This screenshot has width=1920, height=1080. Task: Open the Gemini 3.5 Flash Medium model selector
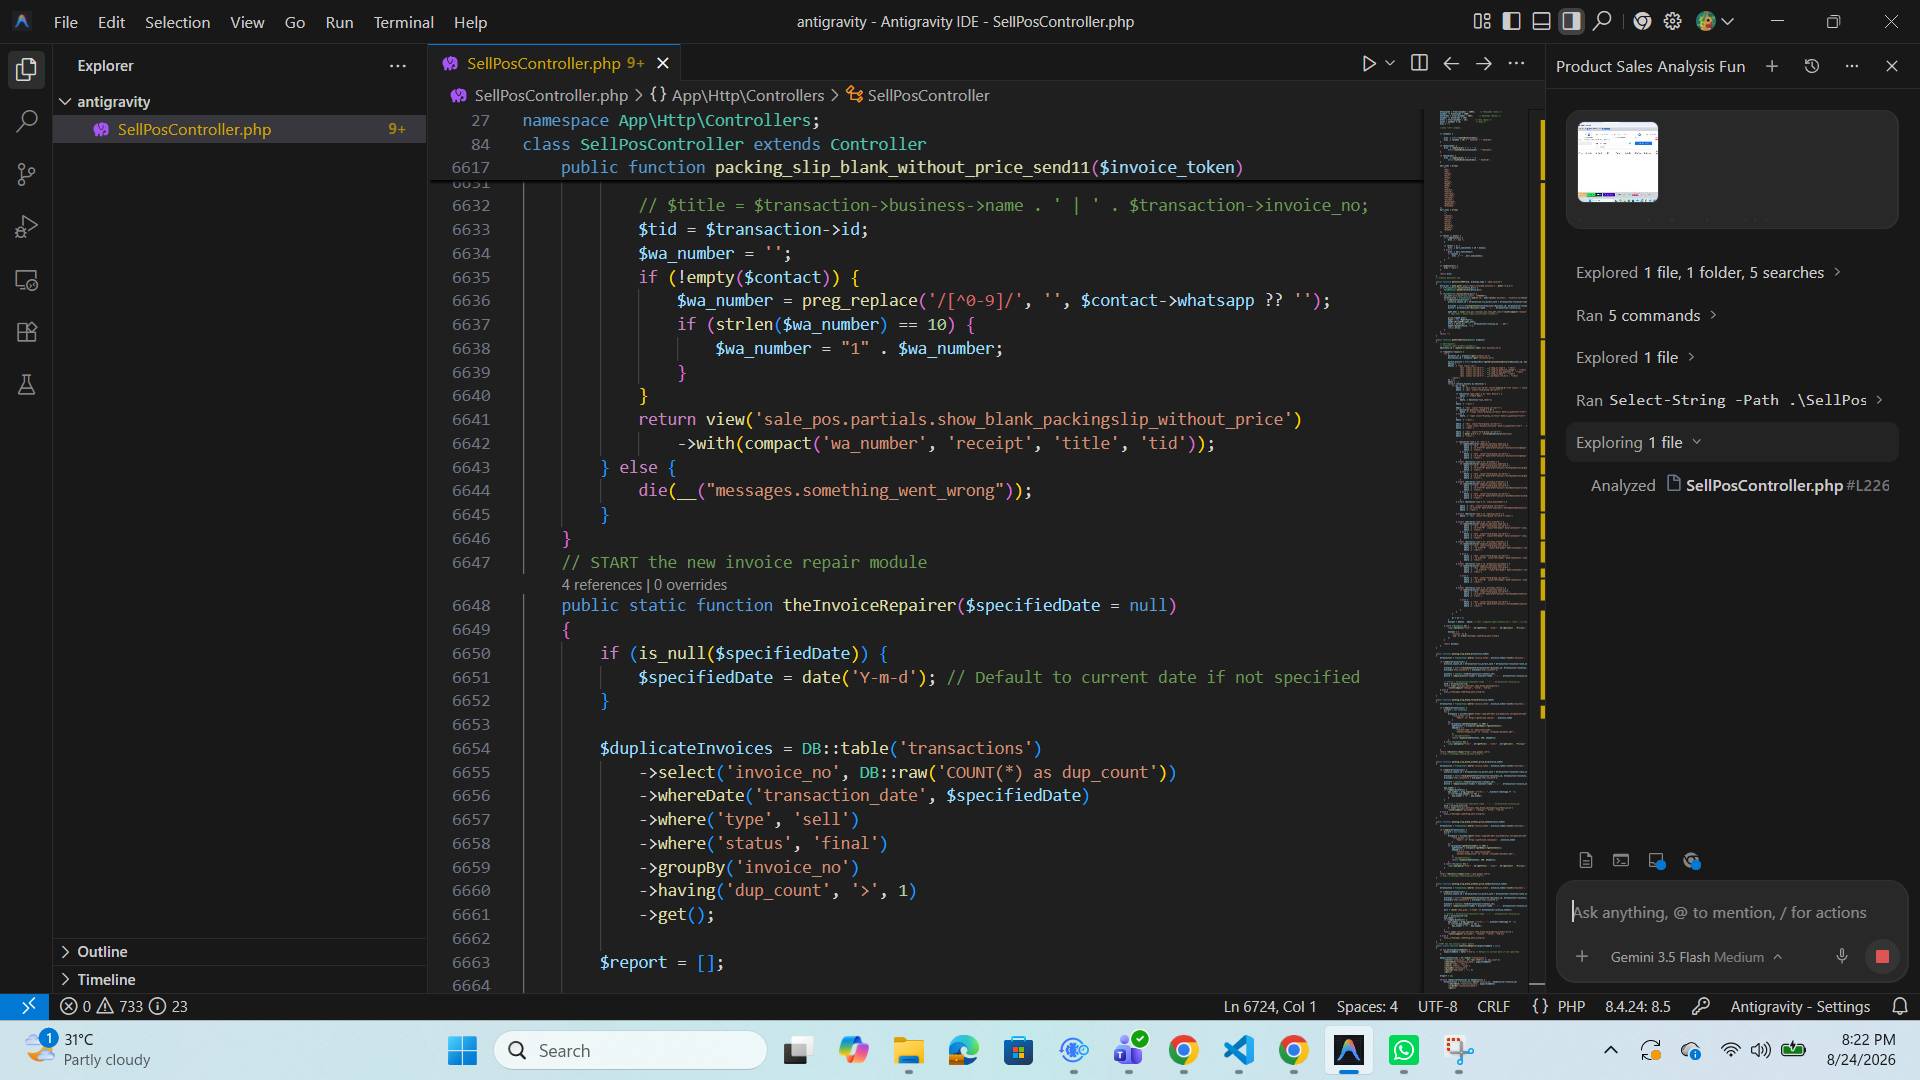(1696, 957)
